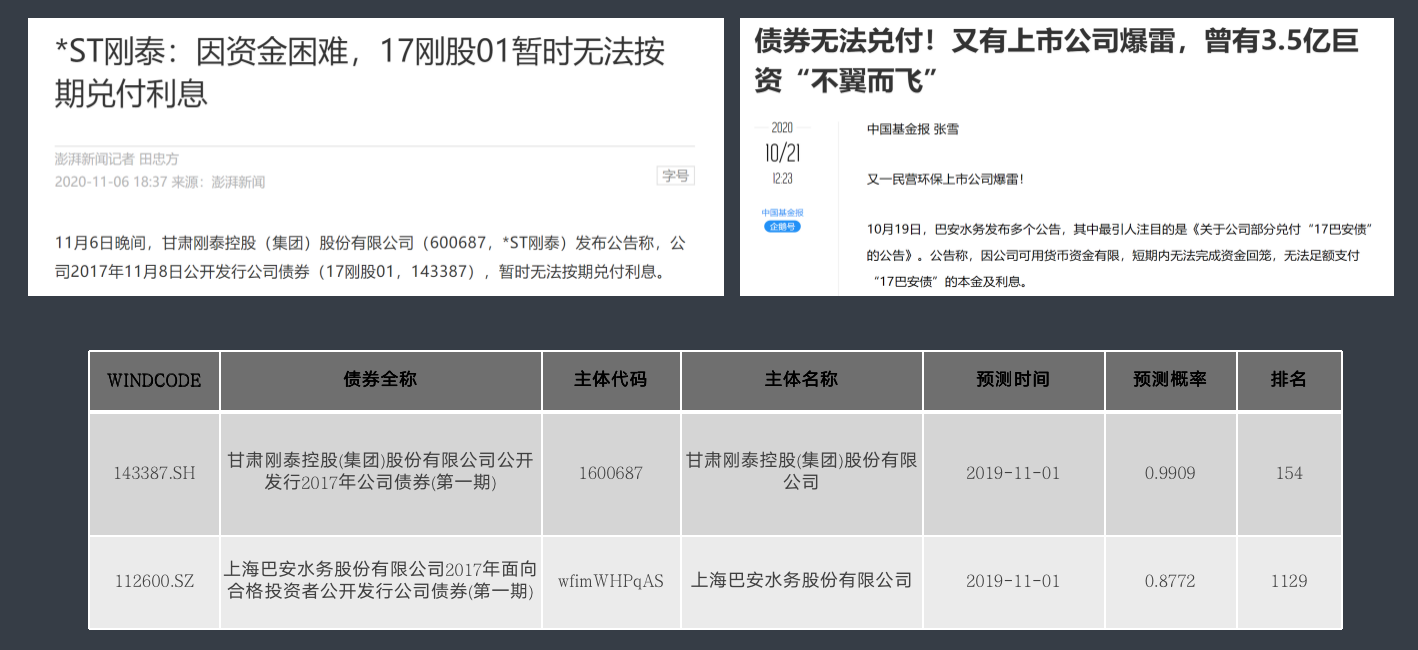Viewport: 1418px width, 650px height.
Task: Click 2019-11-01 in the 143387.SH row
Action: (x=1013, y=473)
